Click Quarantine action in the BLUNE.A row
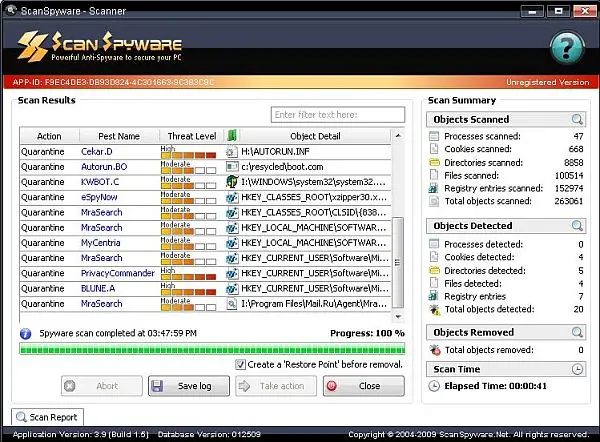Viewport: 600px width, 442px height. [43, 289]
